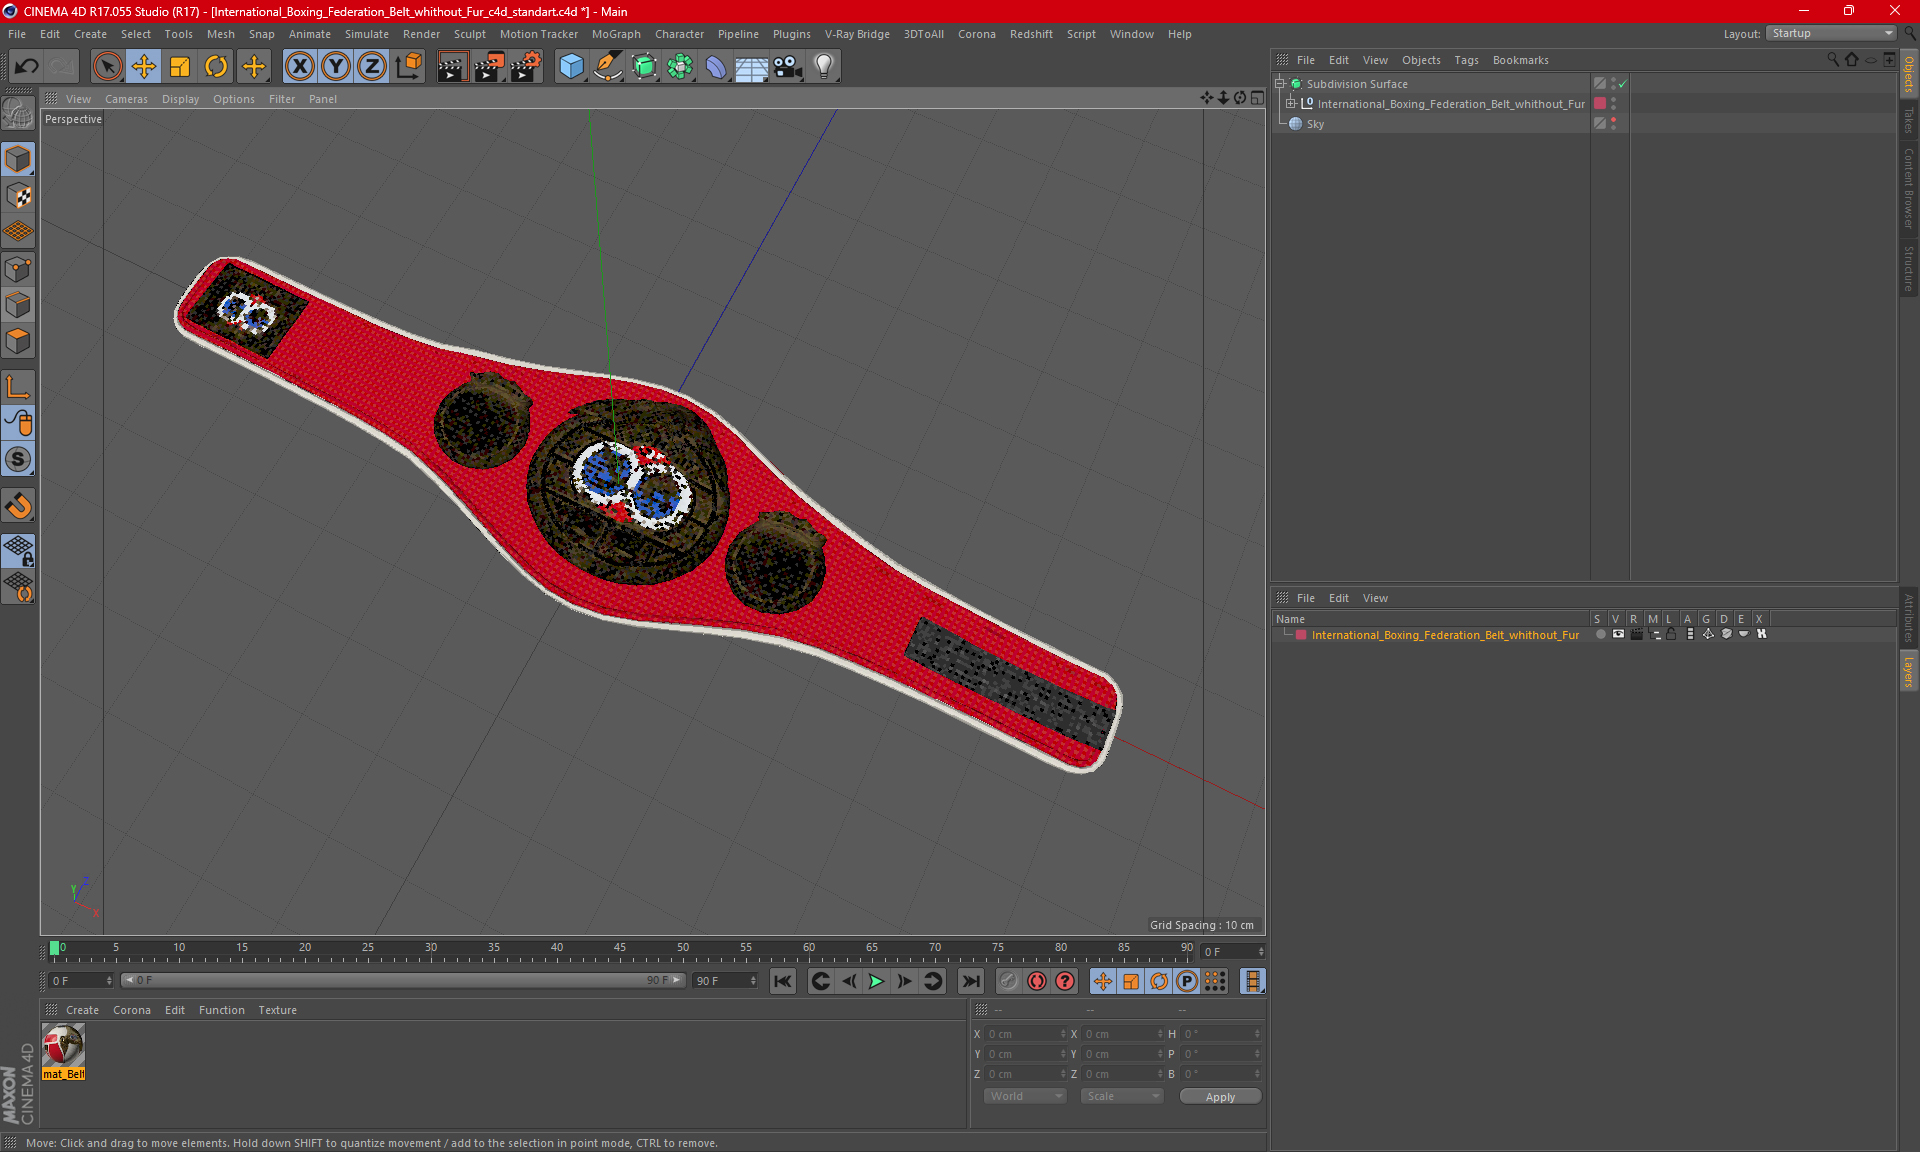
Task: Collapse the Subdivision Surface tree node
Action: pos(1280,84)
